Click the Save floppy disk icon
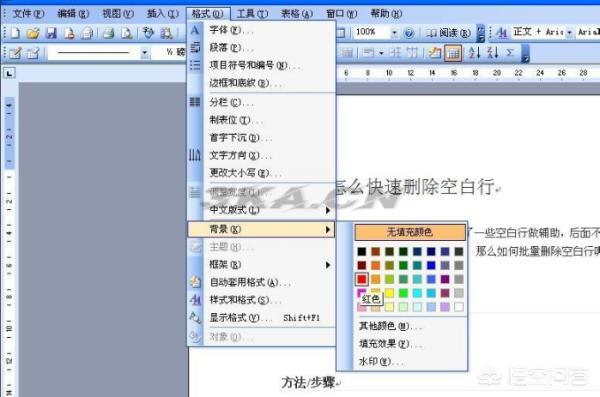This screenshot has width=600, height=397. [51, 33]
